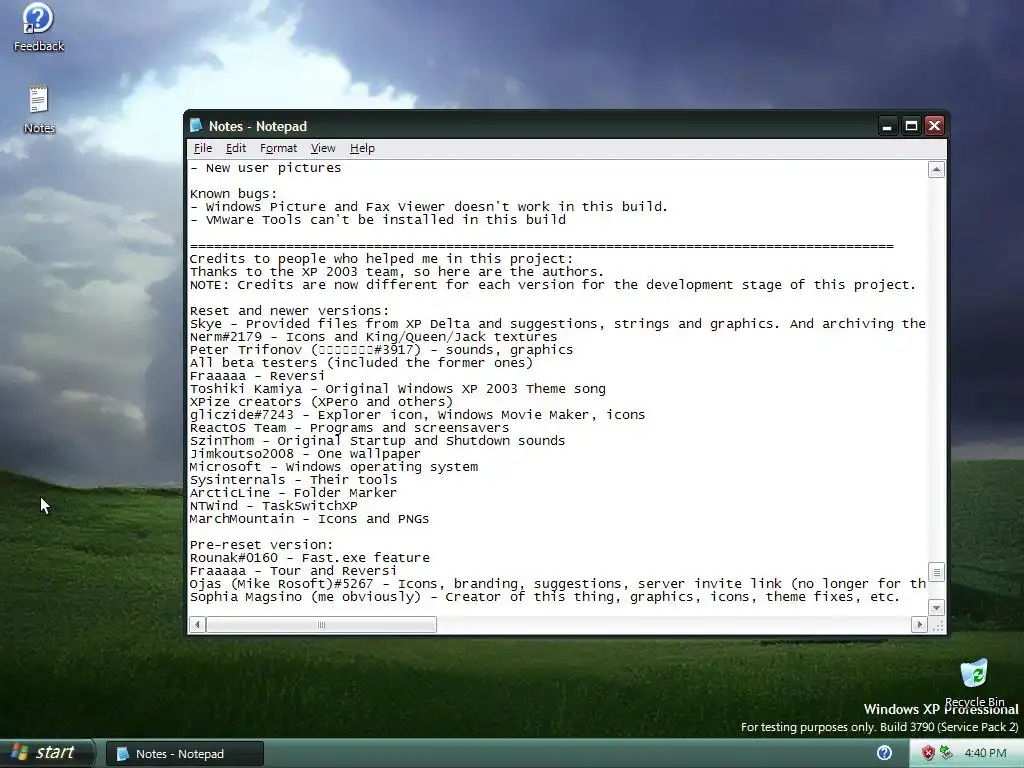Click the red security shield tray icon

[927, 753]
